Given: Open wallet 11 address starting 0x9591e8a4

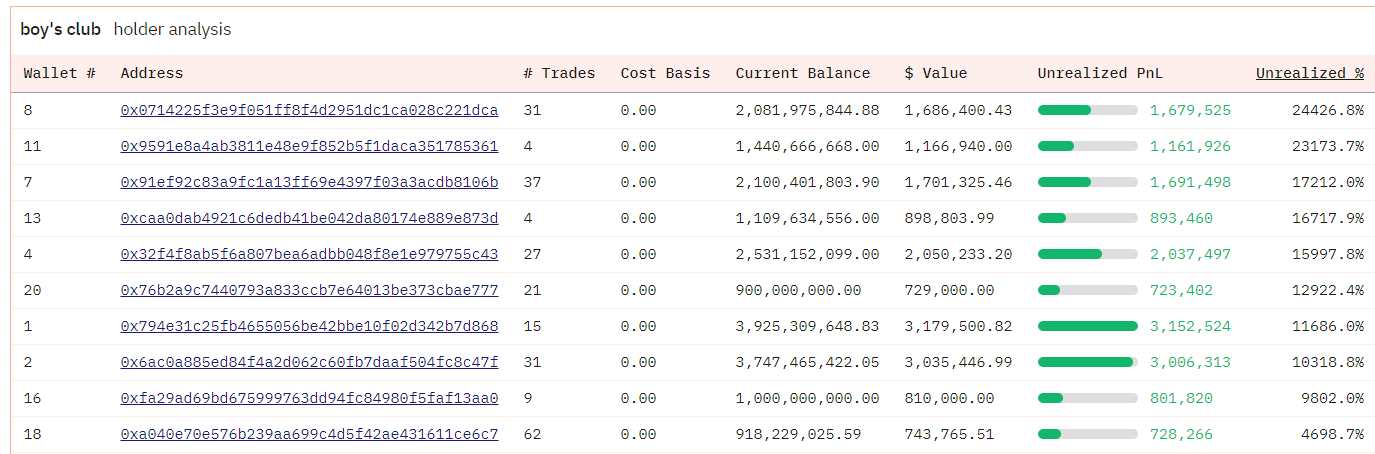Looking at the screenshot, I should point(309,146).
